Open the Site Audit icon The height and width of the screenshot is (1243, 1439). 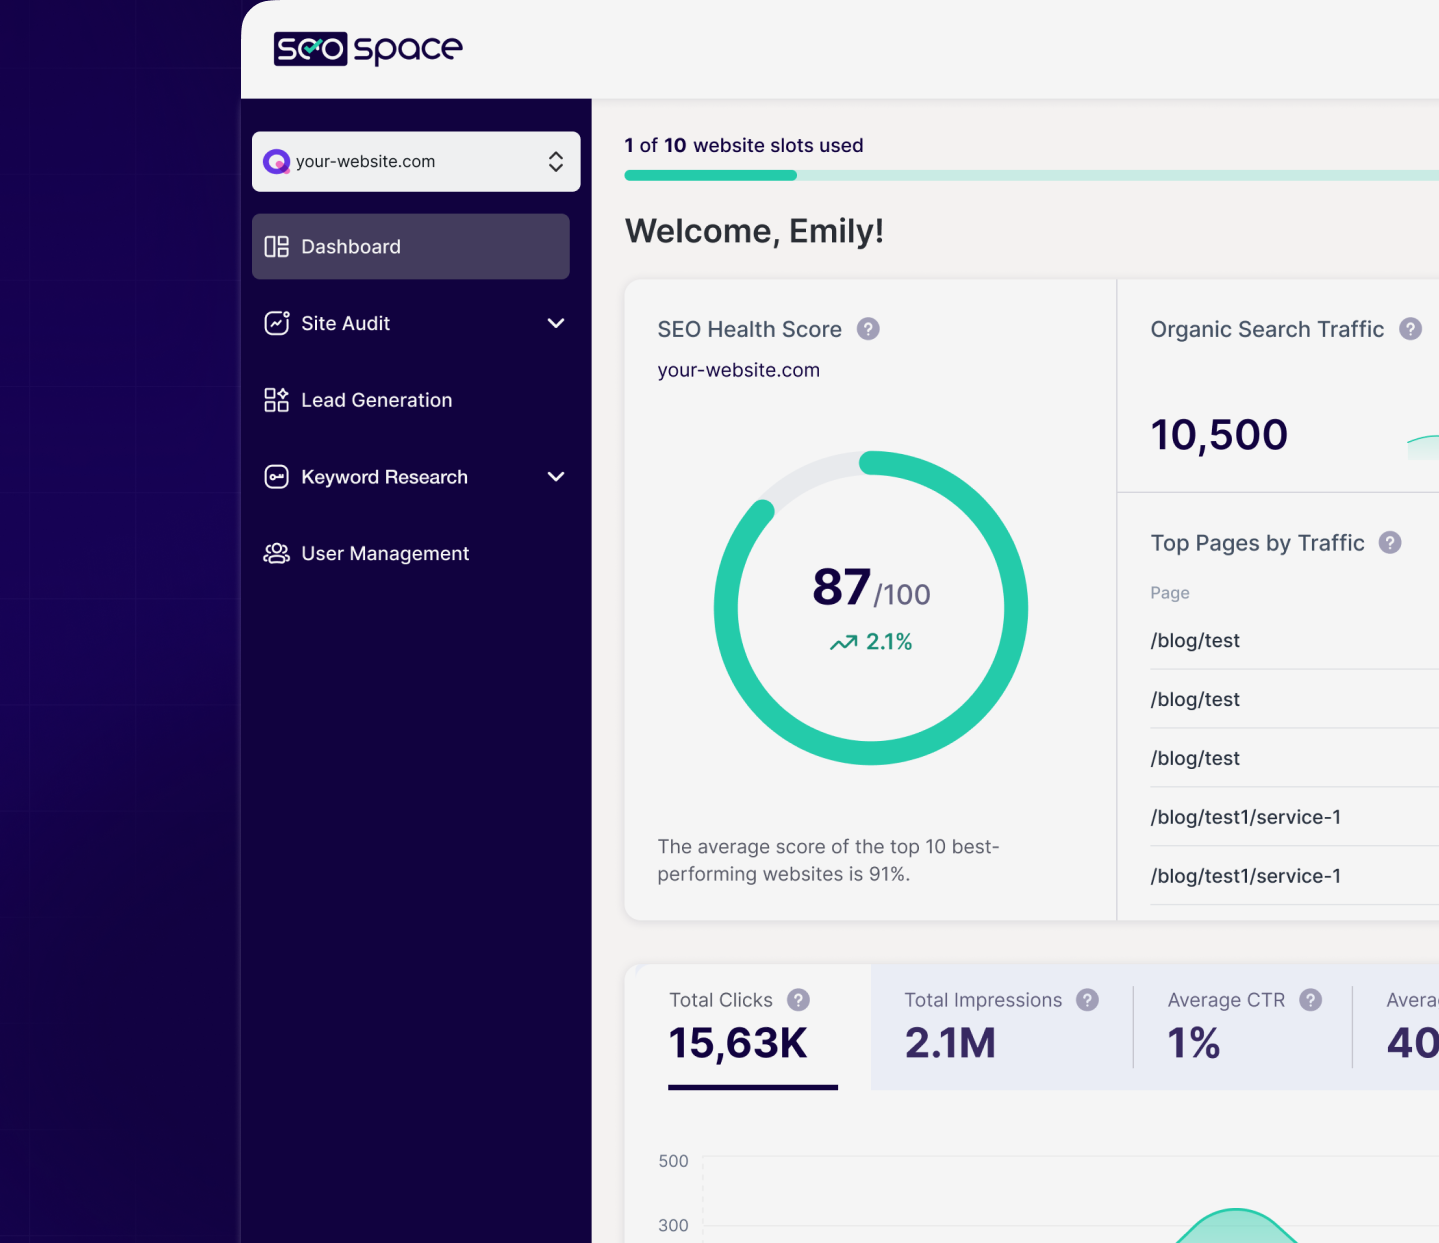(x=276, y=323)
